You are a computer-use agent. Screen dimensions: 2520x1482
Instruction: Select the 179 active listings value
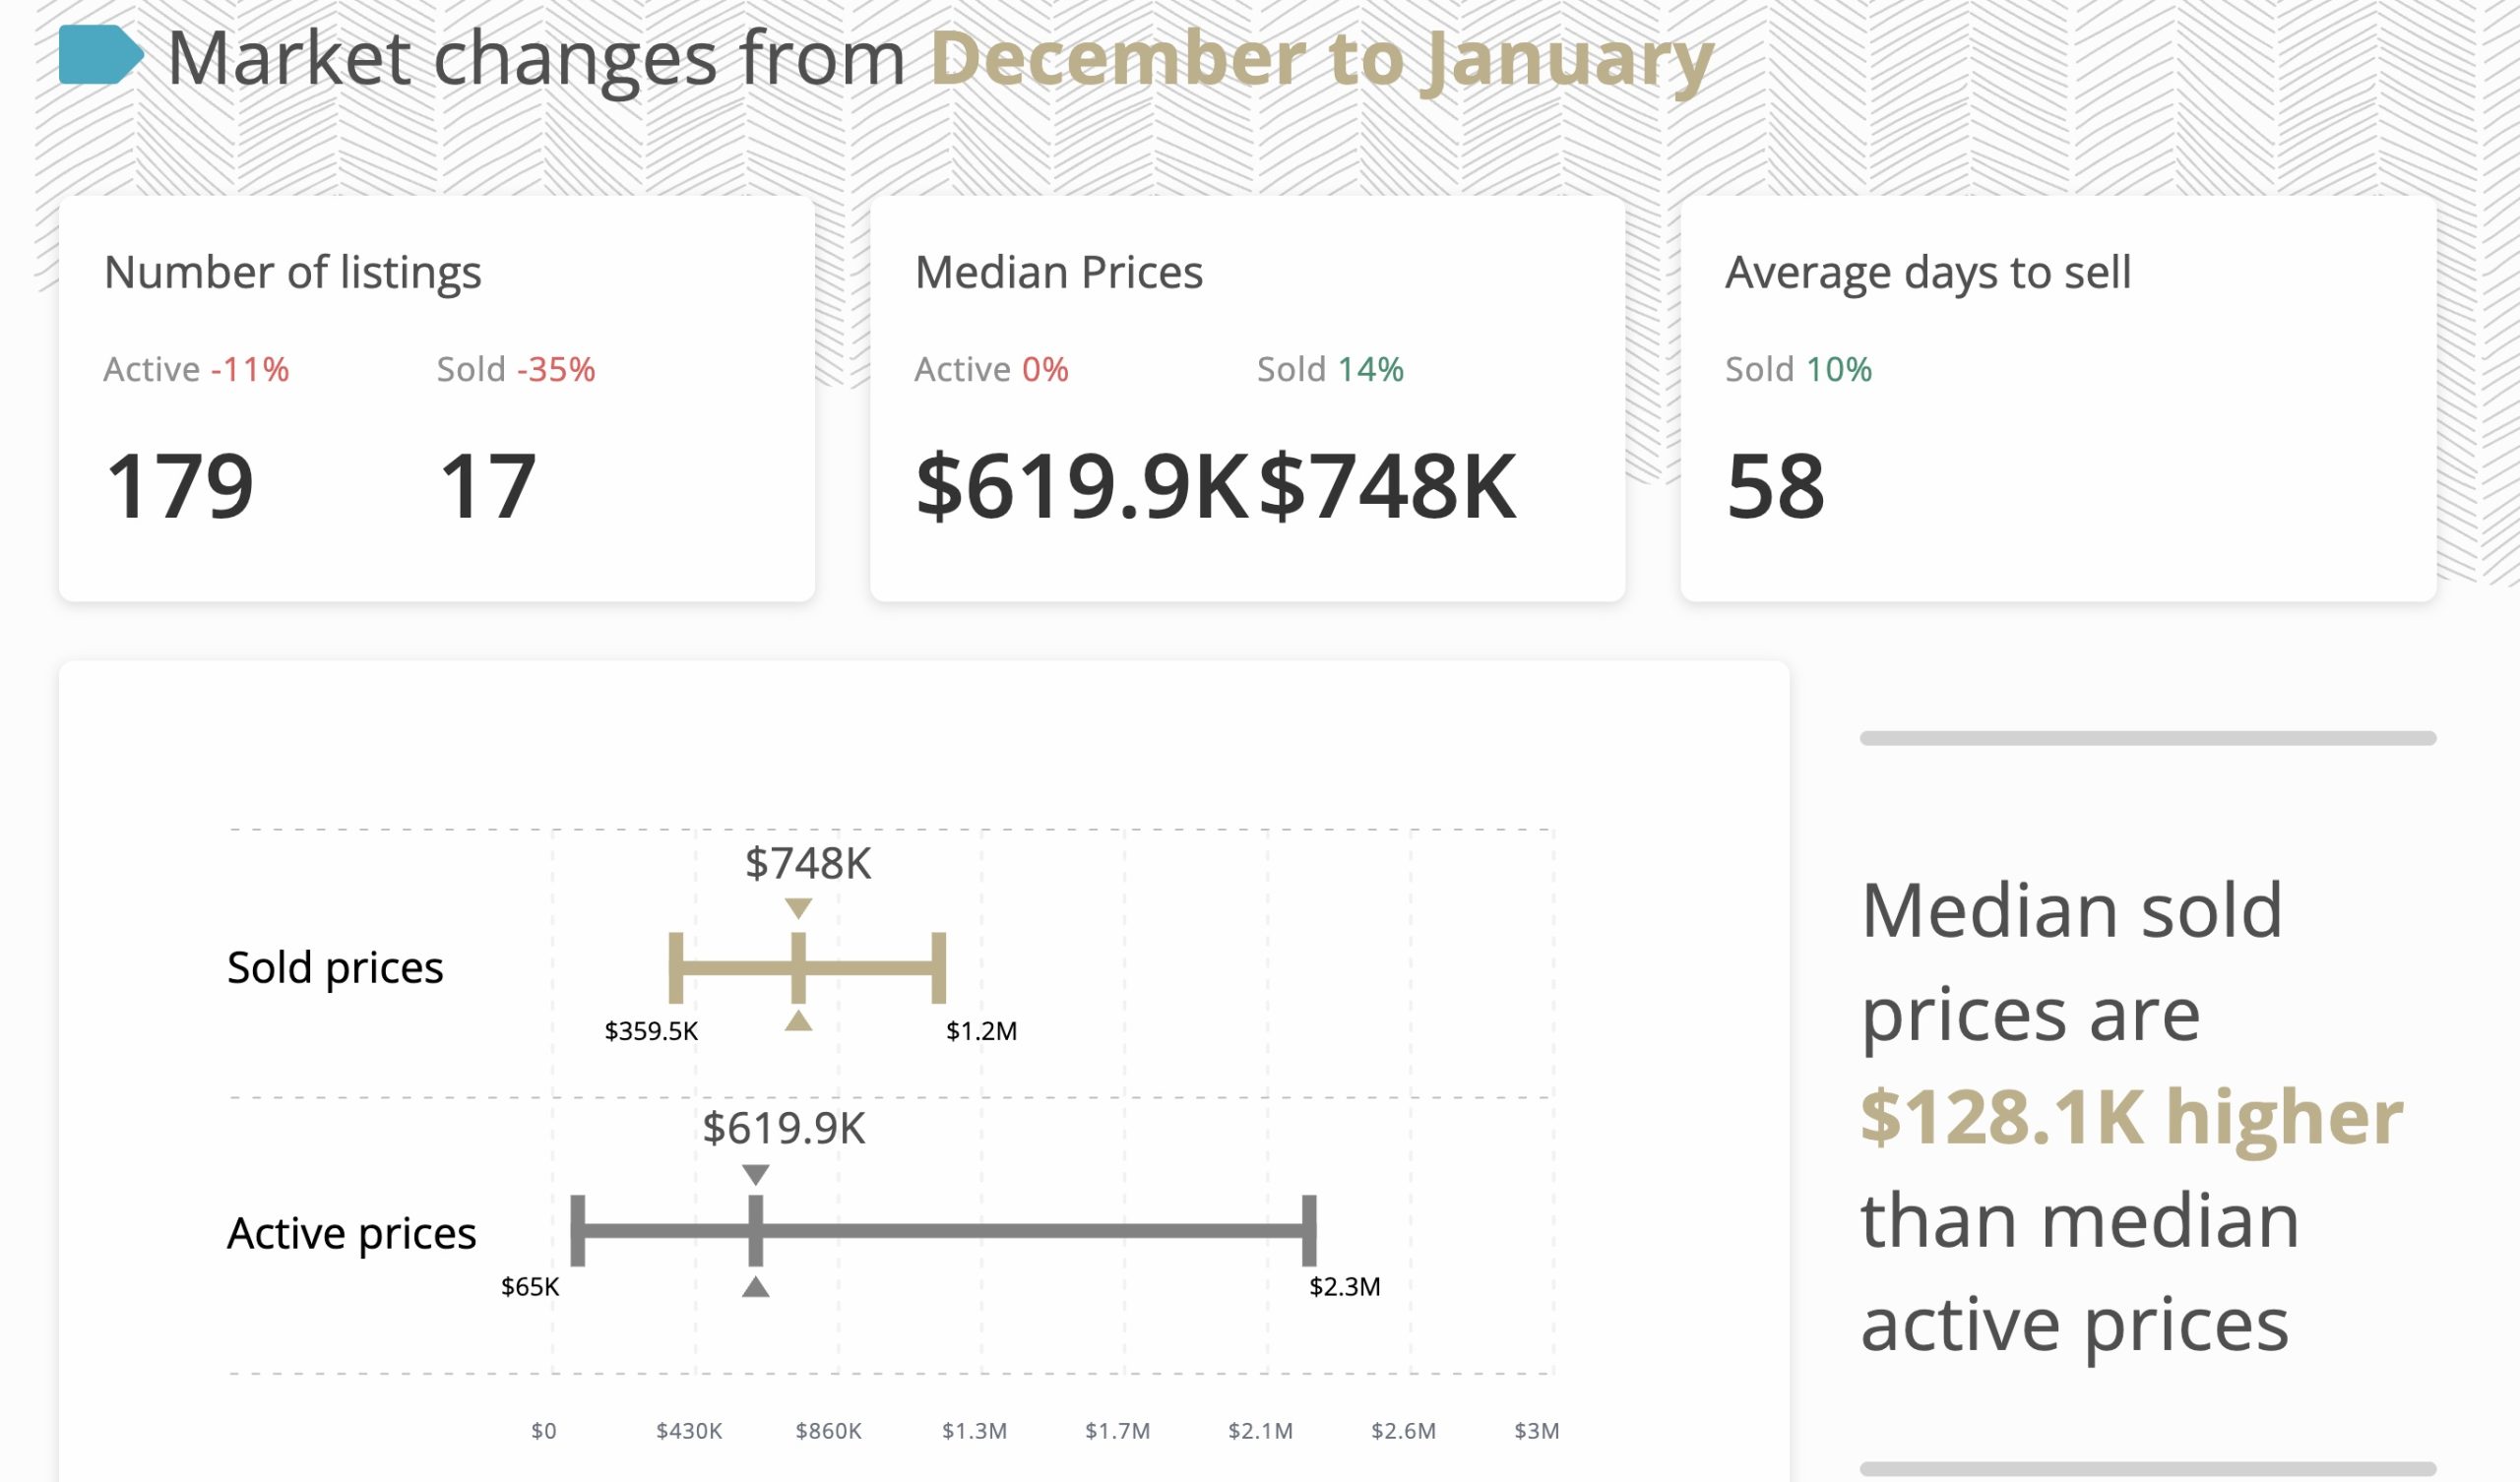click(x=180, y=486)
